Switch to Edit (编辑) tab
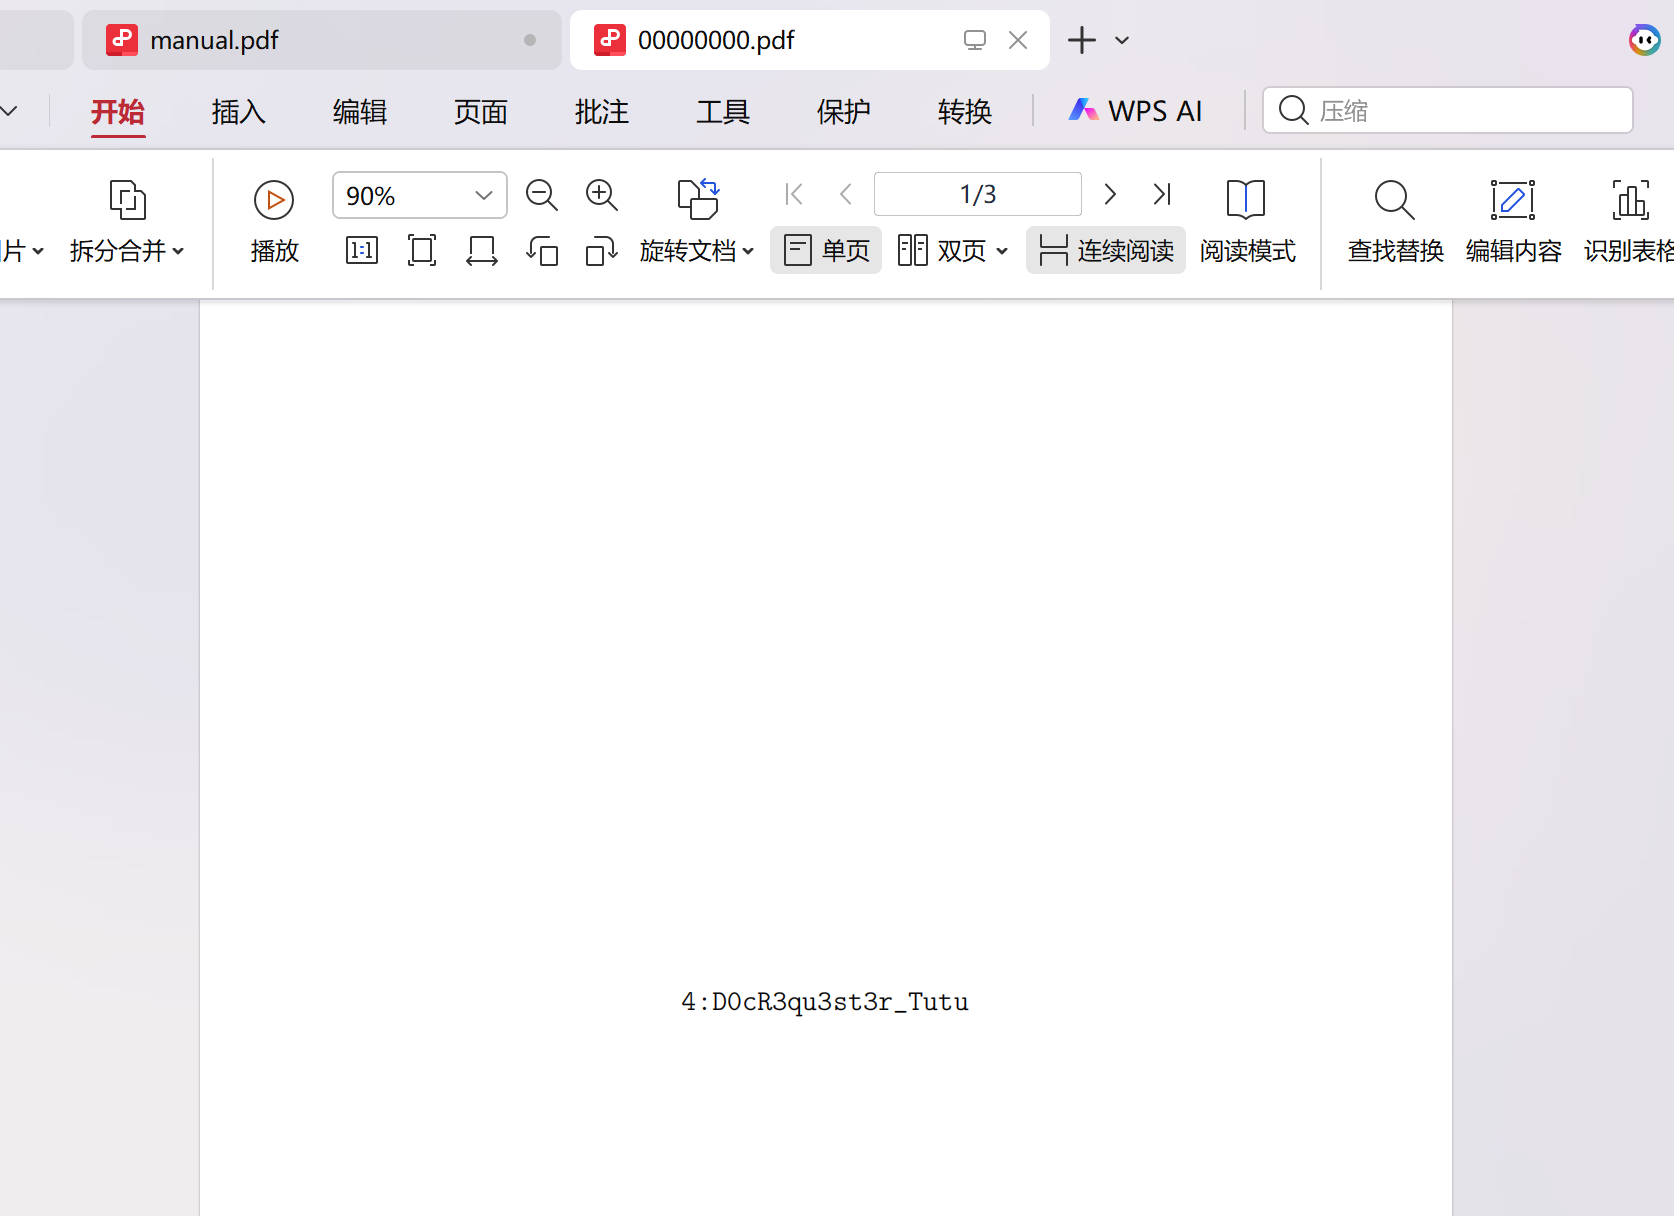 tap(360, 111)
